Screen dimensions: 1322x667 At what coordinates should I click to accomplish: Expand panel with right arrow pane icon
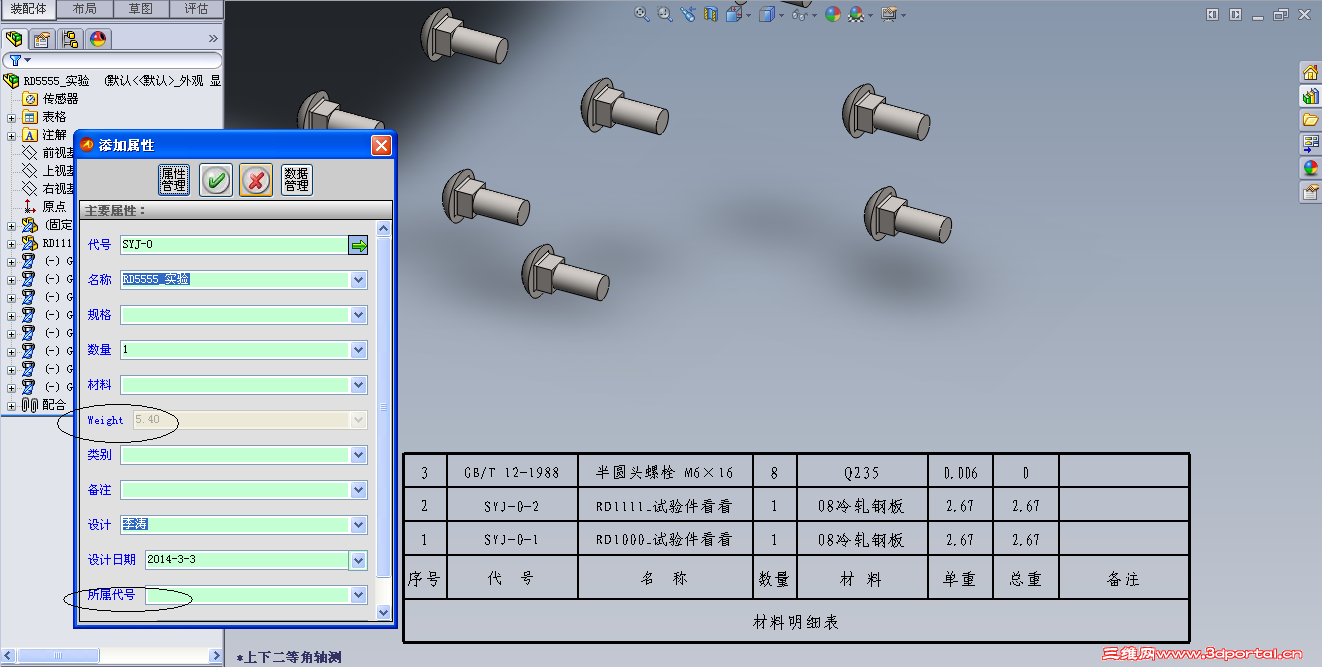[x=1235, y=14]
